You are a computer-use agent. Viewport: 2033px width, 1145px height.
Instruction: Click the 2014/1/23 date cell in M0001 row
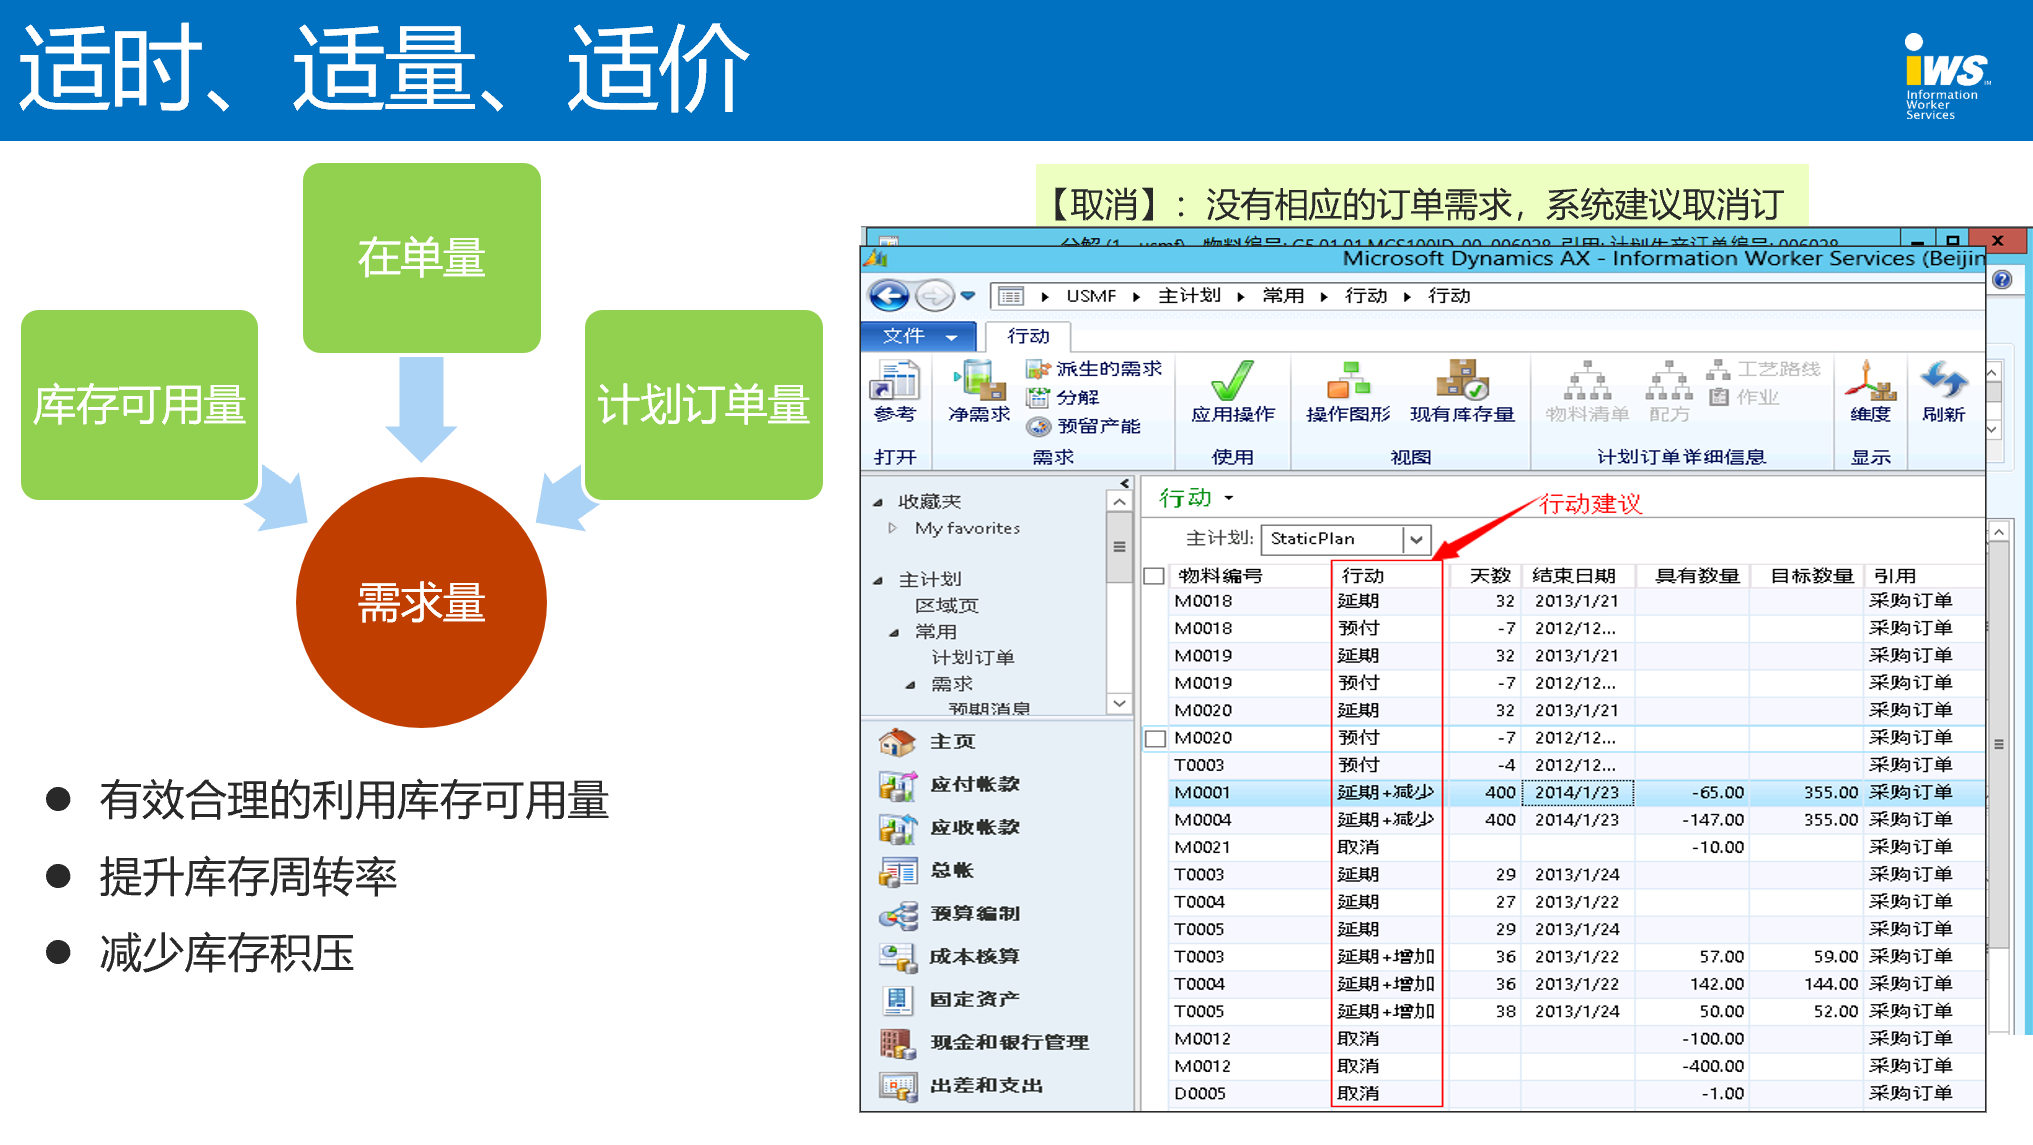(x=1577, y=793)
